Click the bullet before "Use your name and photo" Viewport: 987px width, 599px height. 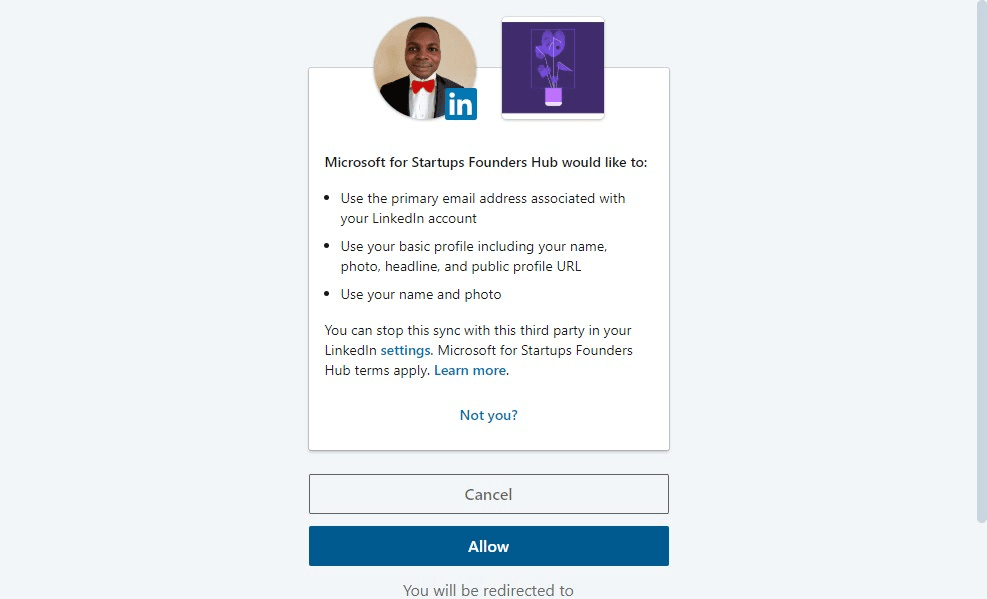tap(327, 294)
